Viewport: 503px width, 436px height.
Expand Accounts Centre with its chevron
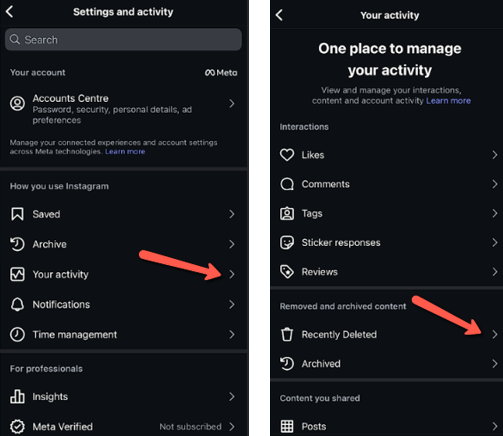tap(232, 104)
